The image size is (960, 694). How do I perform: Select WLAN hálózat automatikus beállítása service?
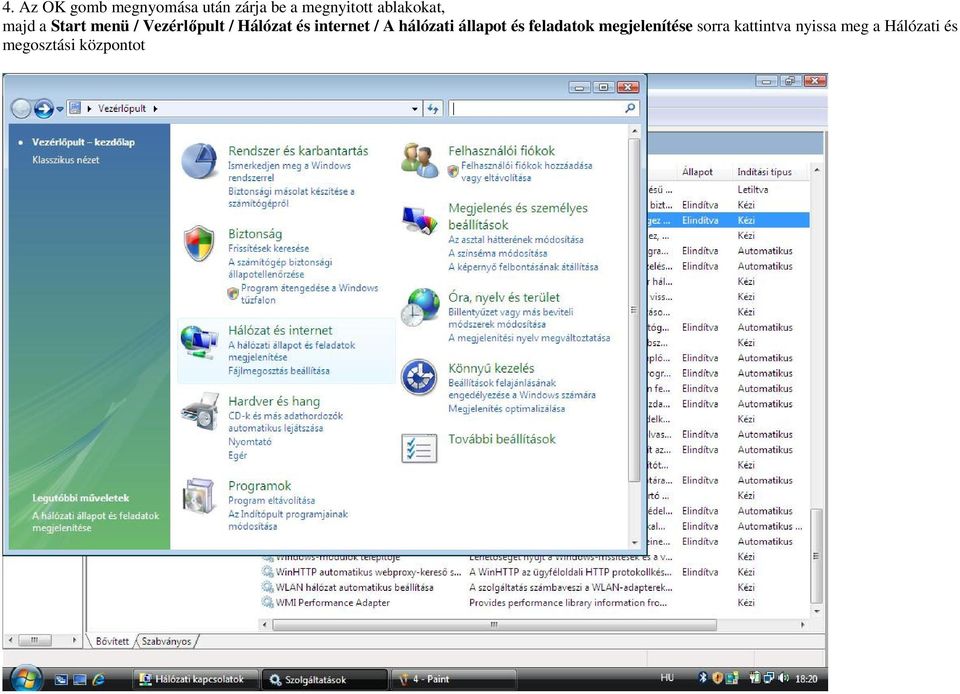354,588
